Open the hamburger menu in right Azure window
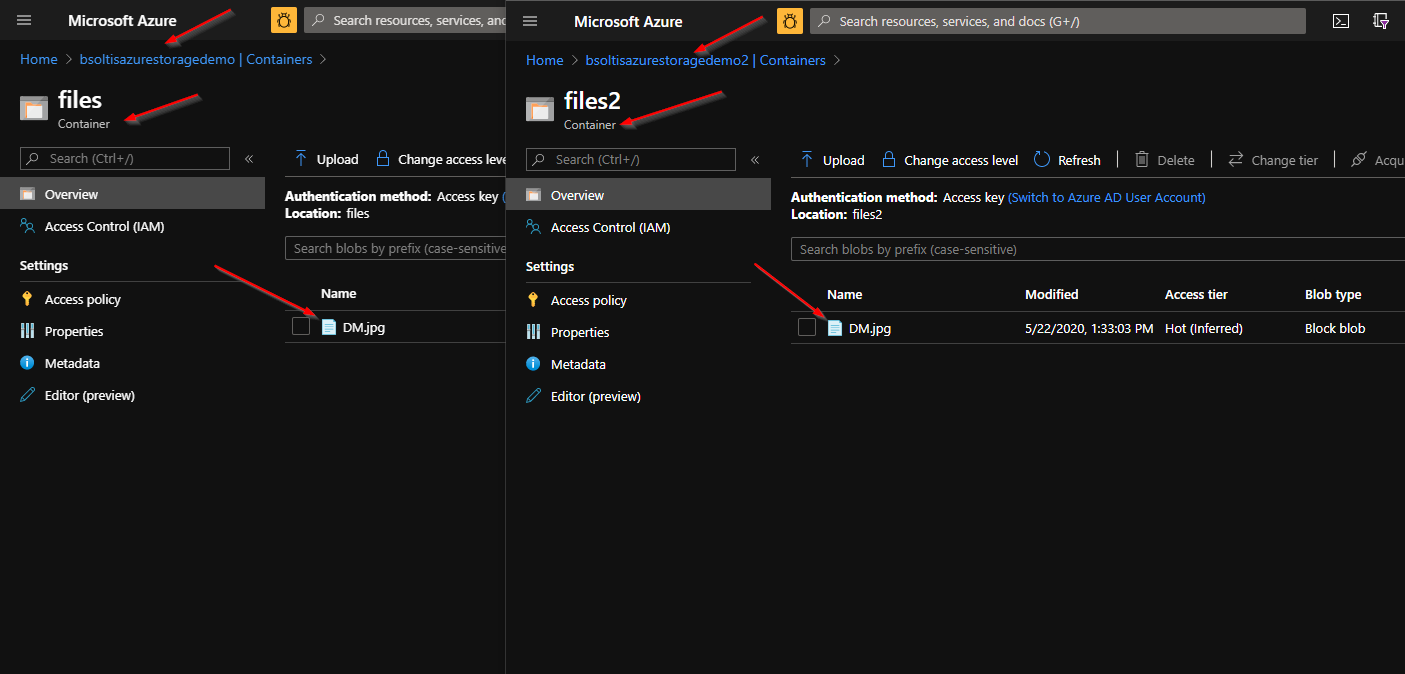 pyautogui.click(x=530, y=21)
